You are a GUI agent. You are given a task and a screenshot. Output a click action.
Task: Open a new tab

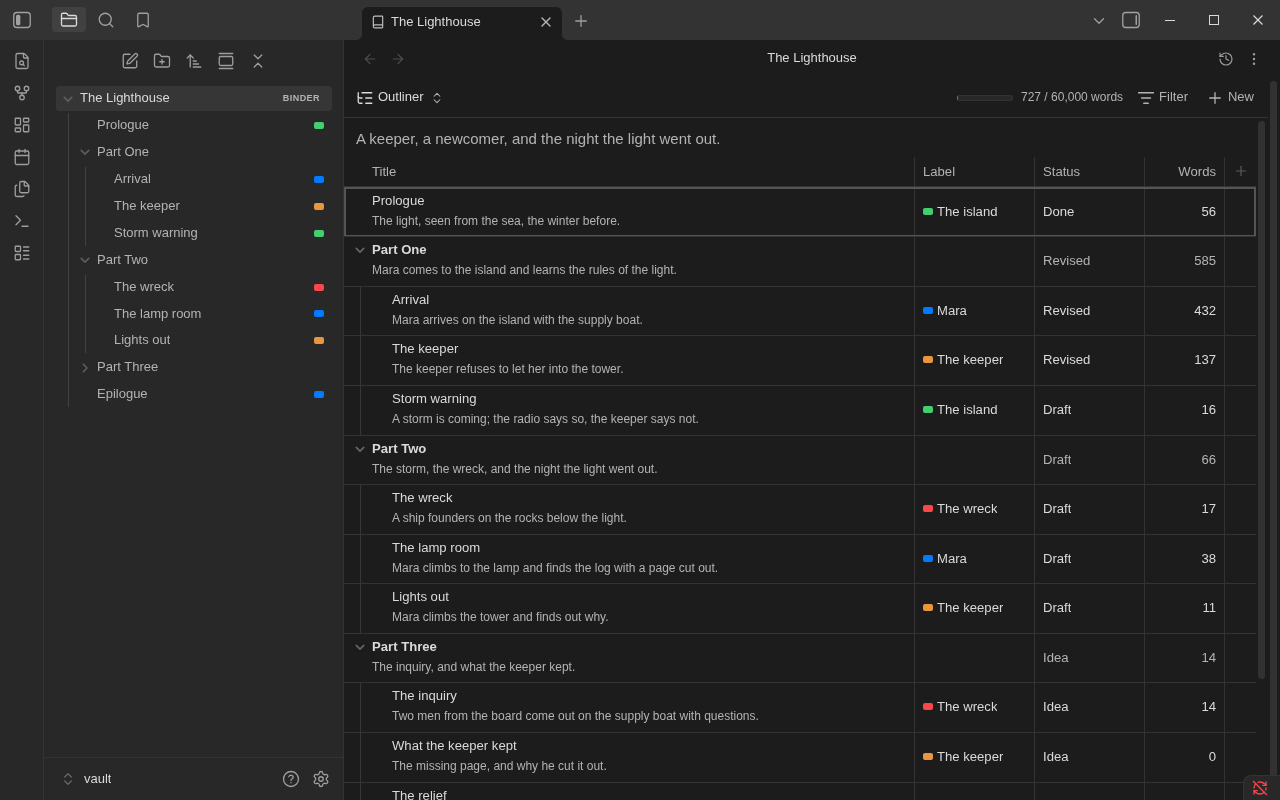(581, 21)
